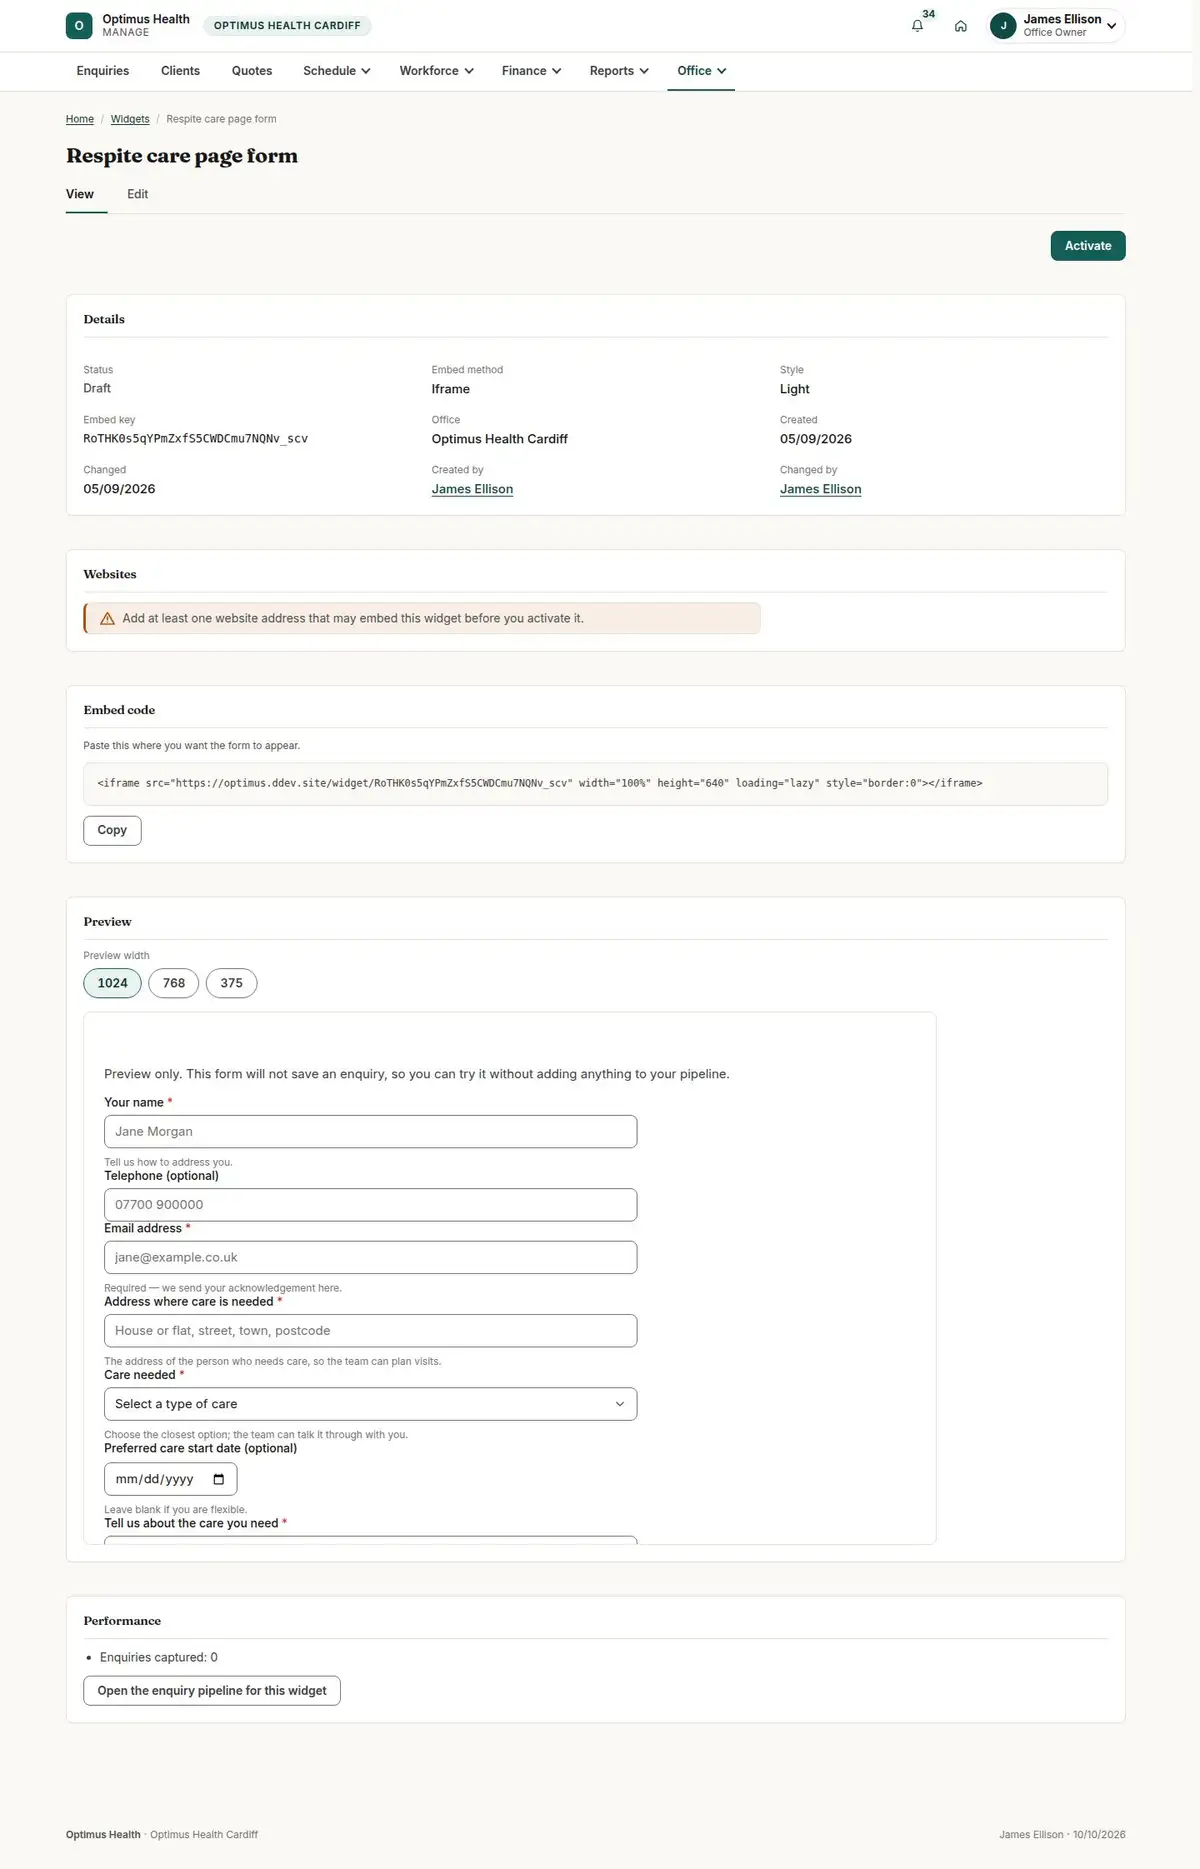Open James Ellison under Changed by
This screenshot has height=1869, width=1200.
click(820, 489)
